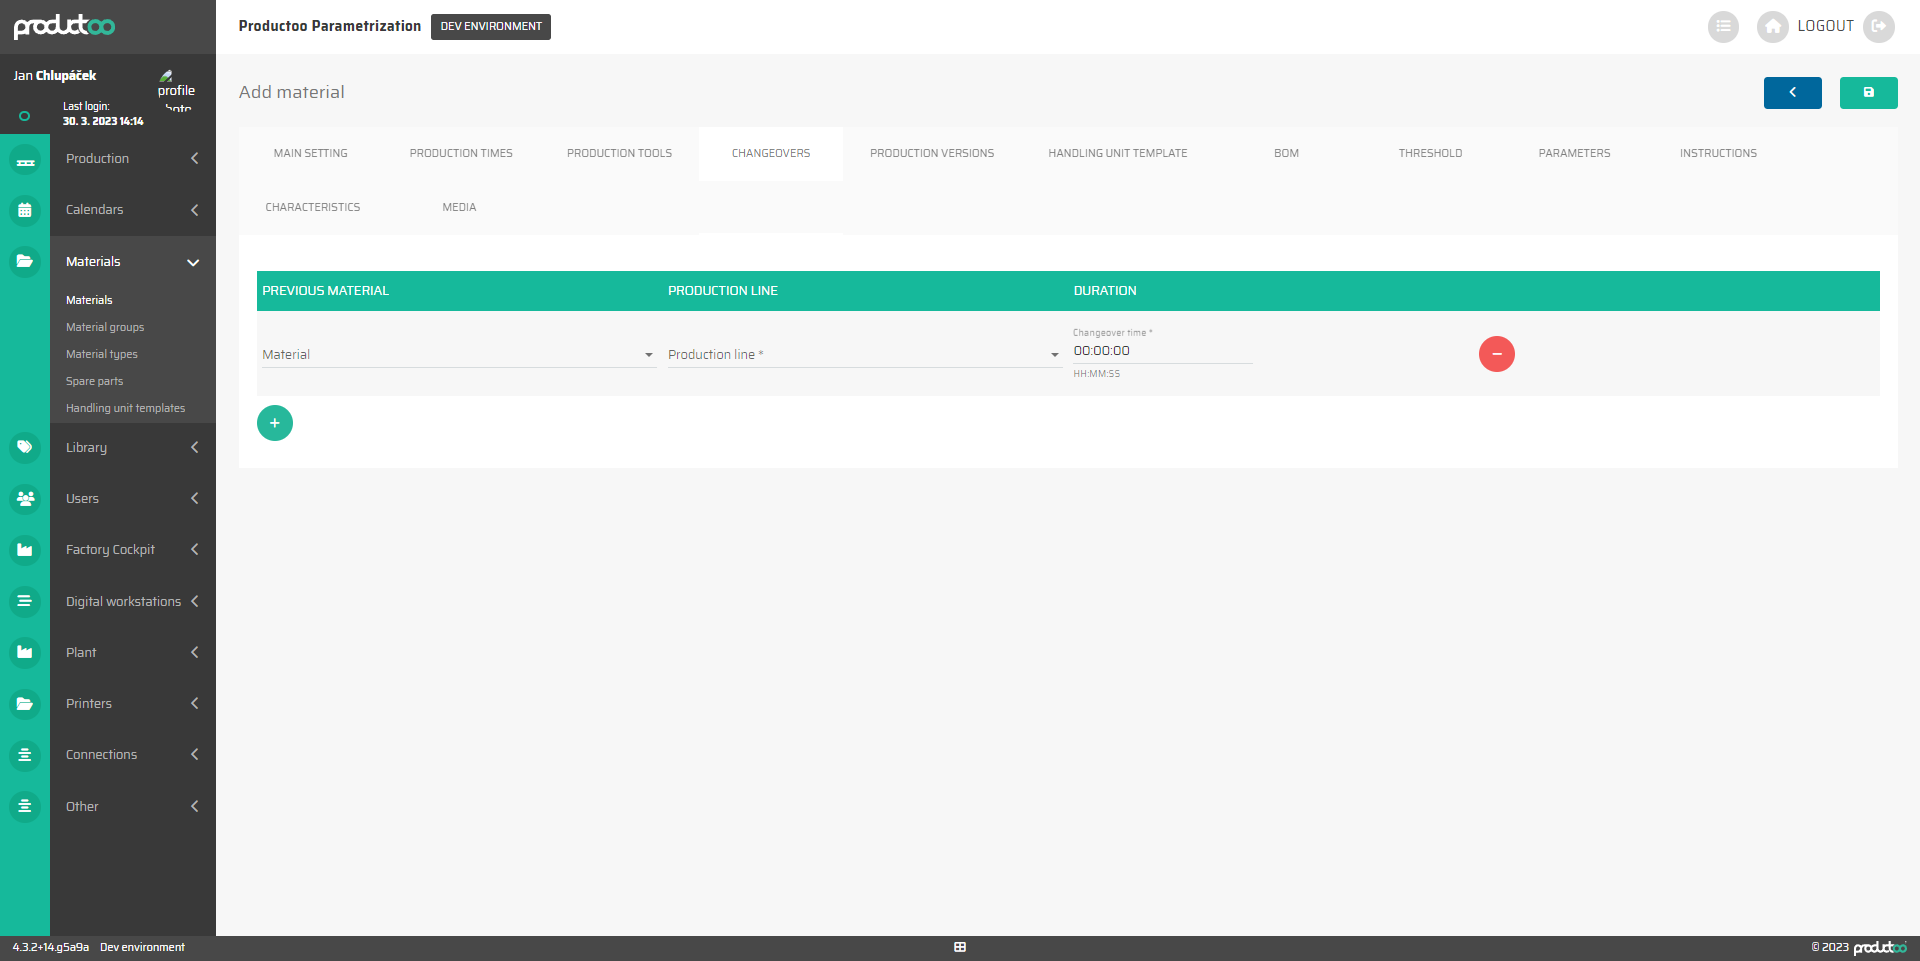The width and height of the screenshot is (1920, 961).
Task: Click the red remove changeover row button
Action: tap(1496, 354)
